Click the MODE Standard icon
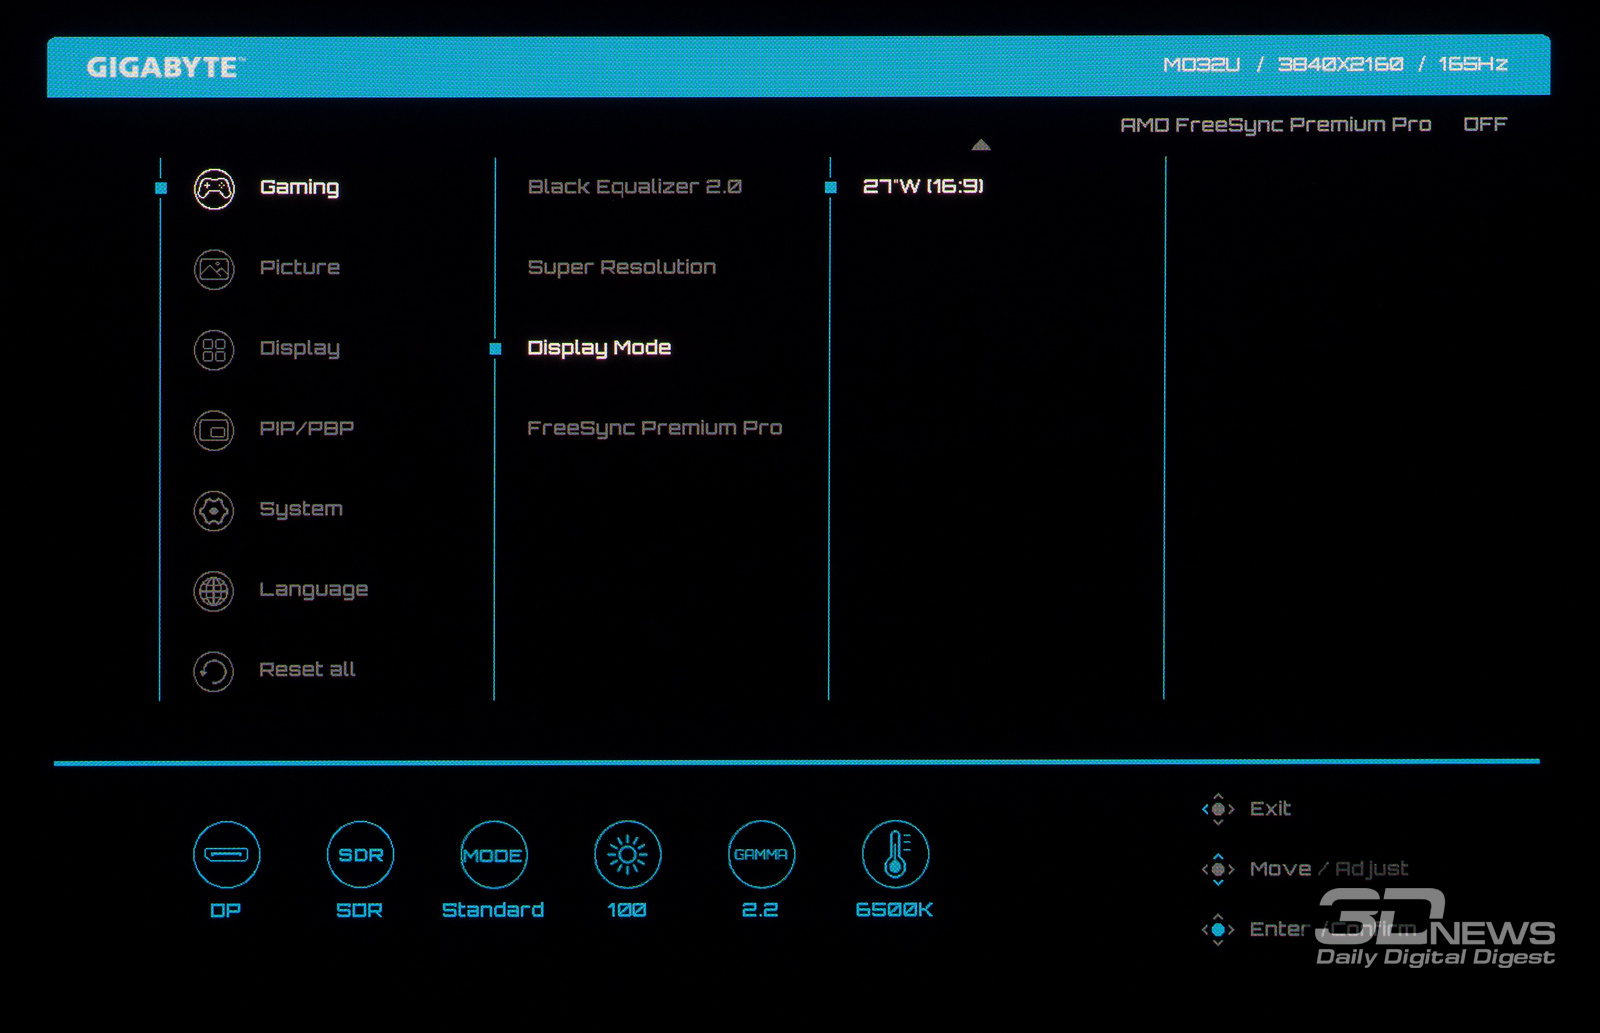Image resolution: width=1600 pixels, height=1033 pixels. coord(493,855)
